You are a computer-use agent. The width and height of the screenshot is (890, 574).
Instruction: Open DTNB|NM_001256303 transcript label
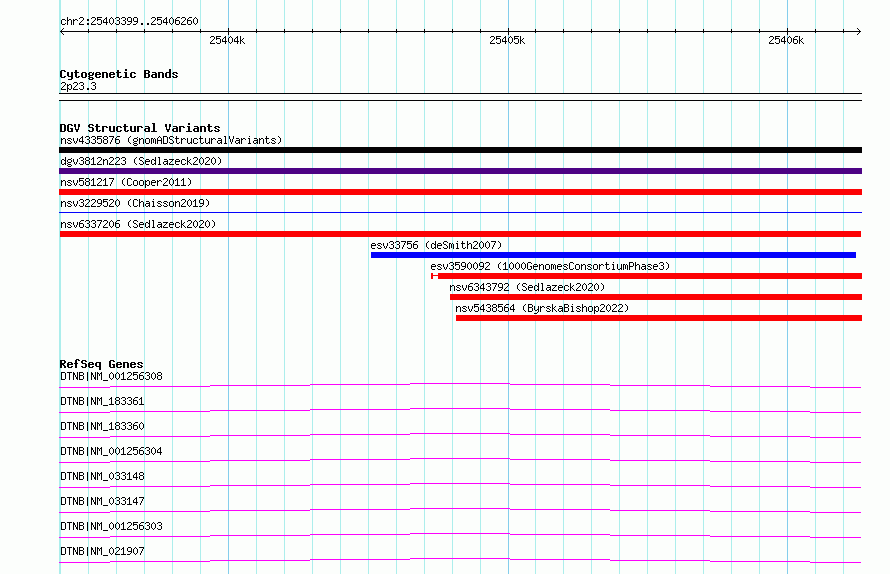(111, 526)
